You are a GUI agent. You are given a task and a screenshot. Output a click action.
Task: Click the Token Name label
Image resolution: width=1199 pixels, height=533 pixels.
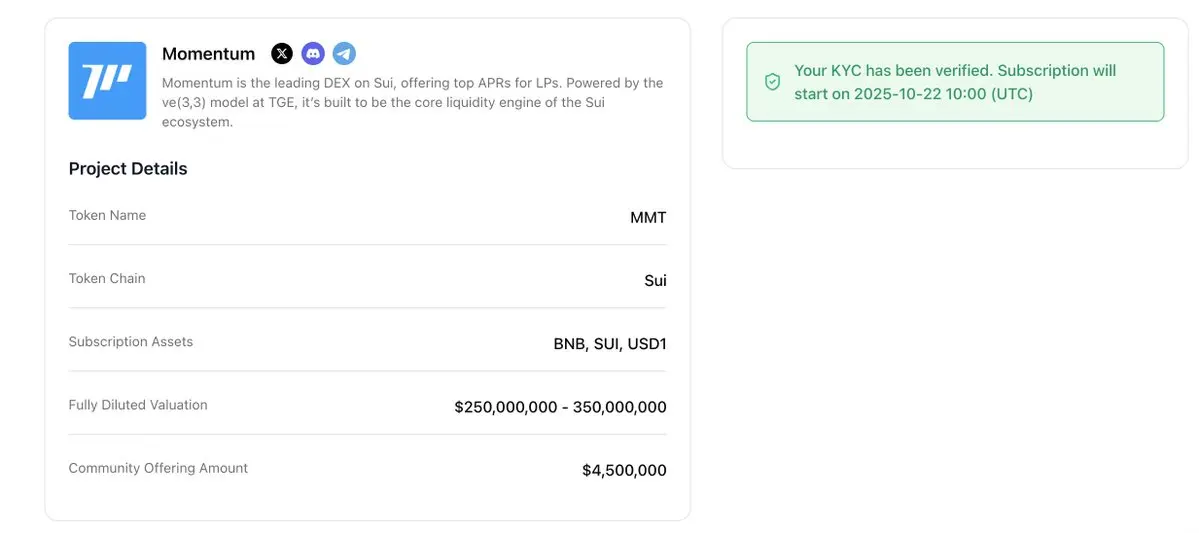[x=107, y=215]
